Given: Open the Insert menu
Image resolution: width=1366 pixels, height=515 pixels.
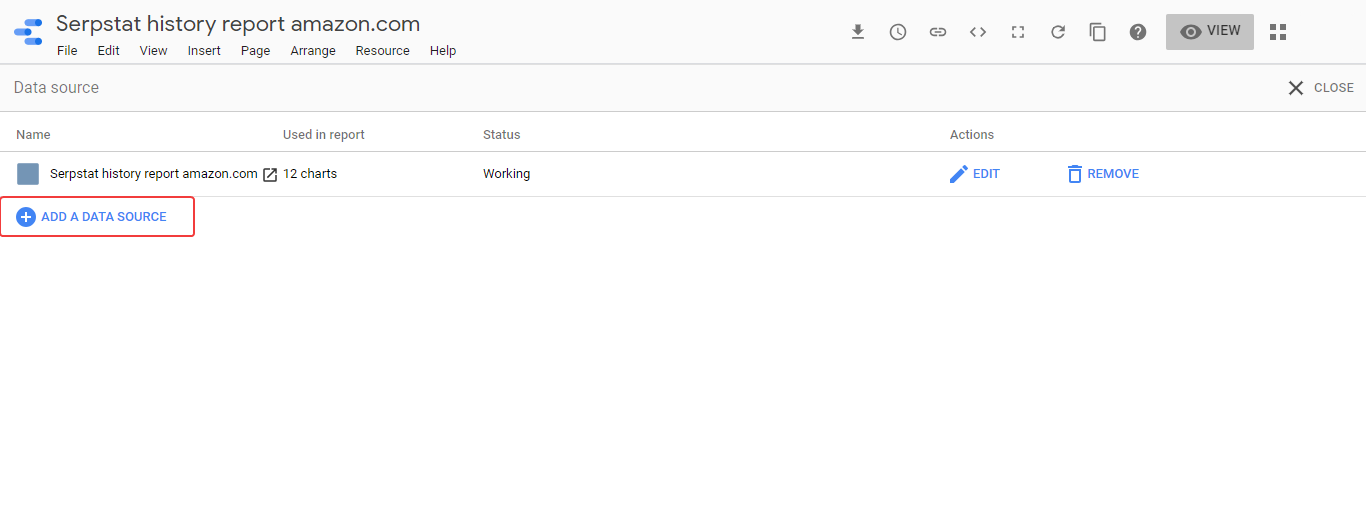Looking at the screenshot, I should 204,51.
